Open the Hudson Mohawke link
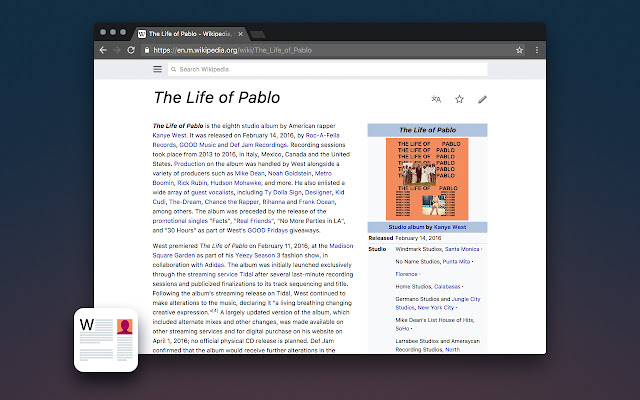 point(236,183)
